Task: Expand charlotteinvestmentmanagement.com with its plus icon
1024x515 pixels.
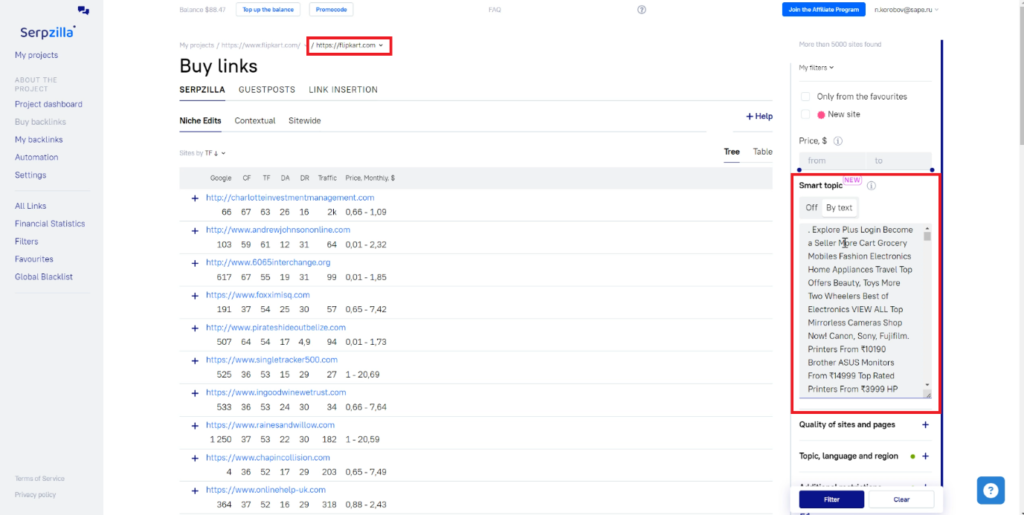Action: [195, 198]
